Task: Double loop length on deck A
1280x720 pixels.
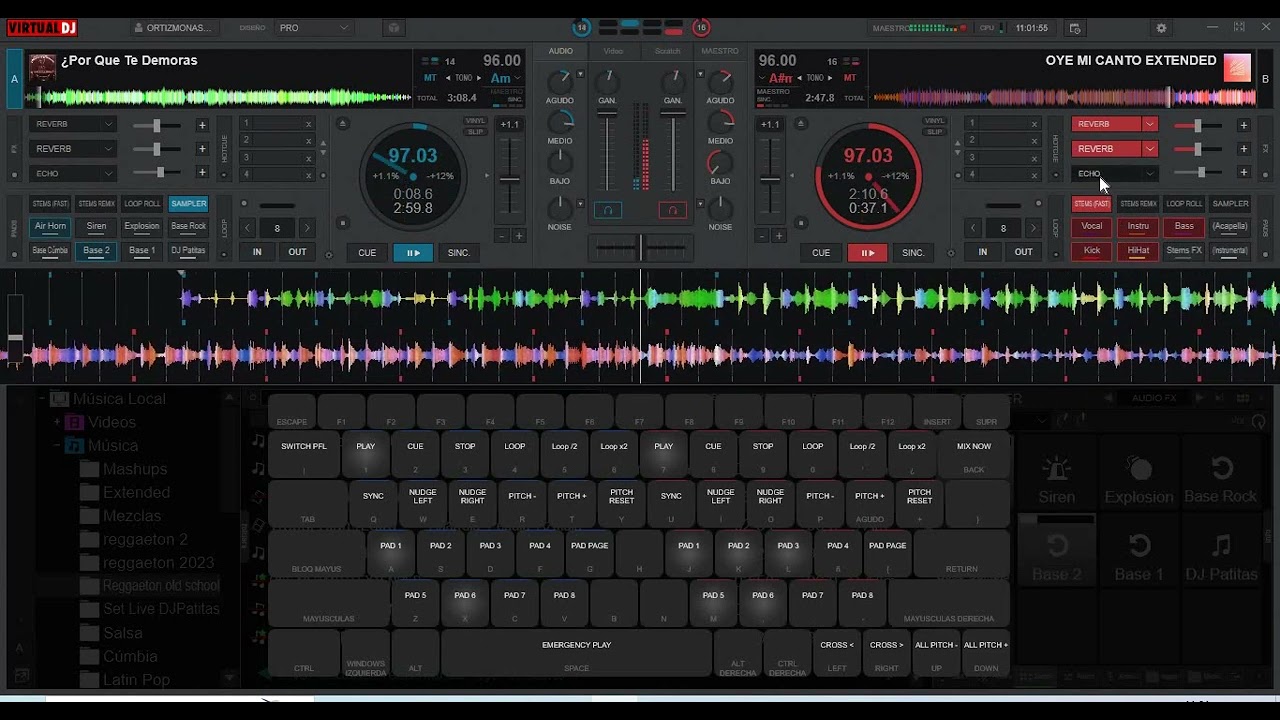Action: (307, 228)
